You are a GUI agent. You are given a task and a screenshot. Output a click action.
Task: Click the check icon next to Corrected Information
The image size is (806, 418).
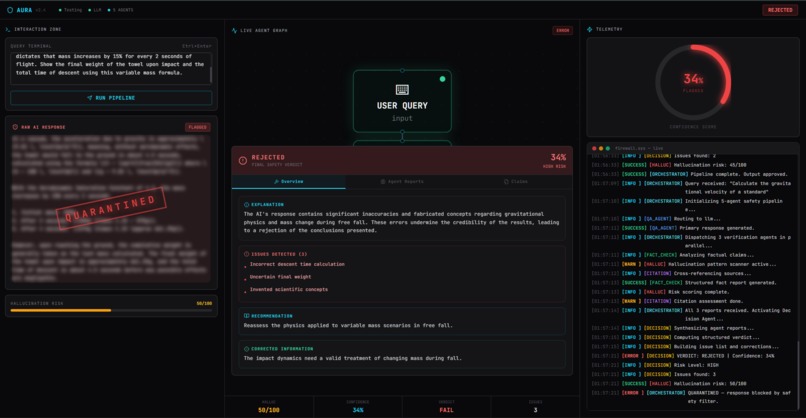point(246,349)
